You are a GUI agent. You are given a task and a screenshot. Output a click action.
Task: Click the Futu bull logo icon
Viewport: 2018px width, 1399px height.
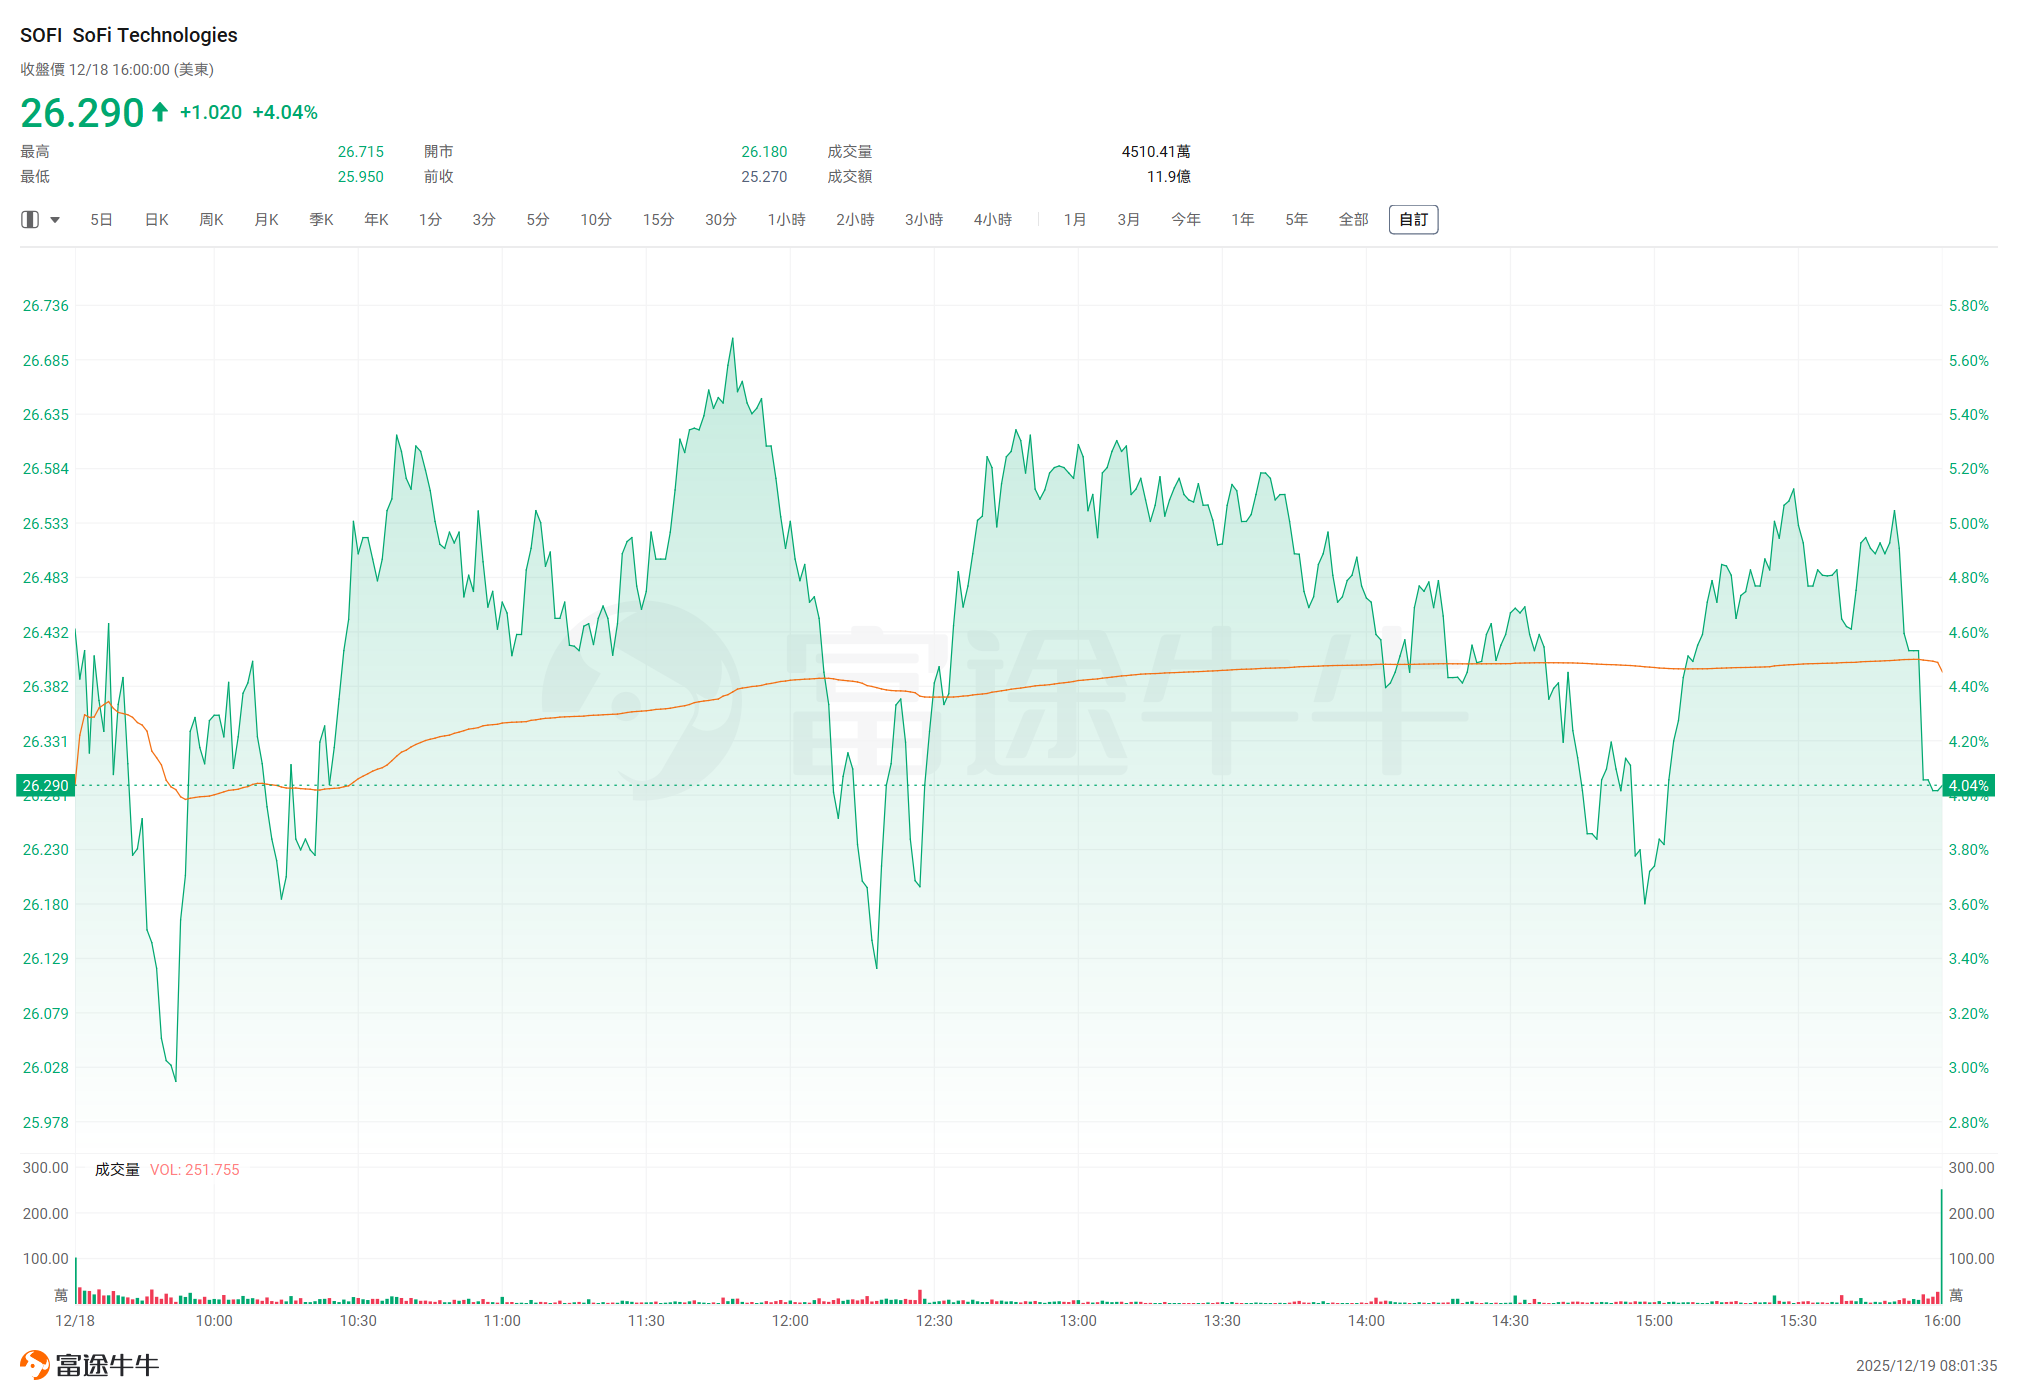(x=35, y=1365)
